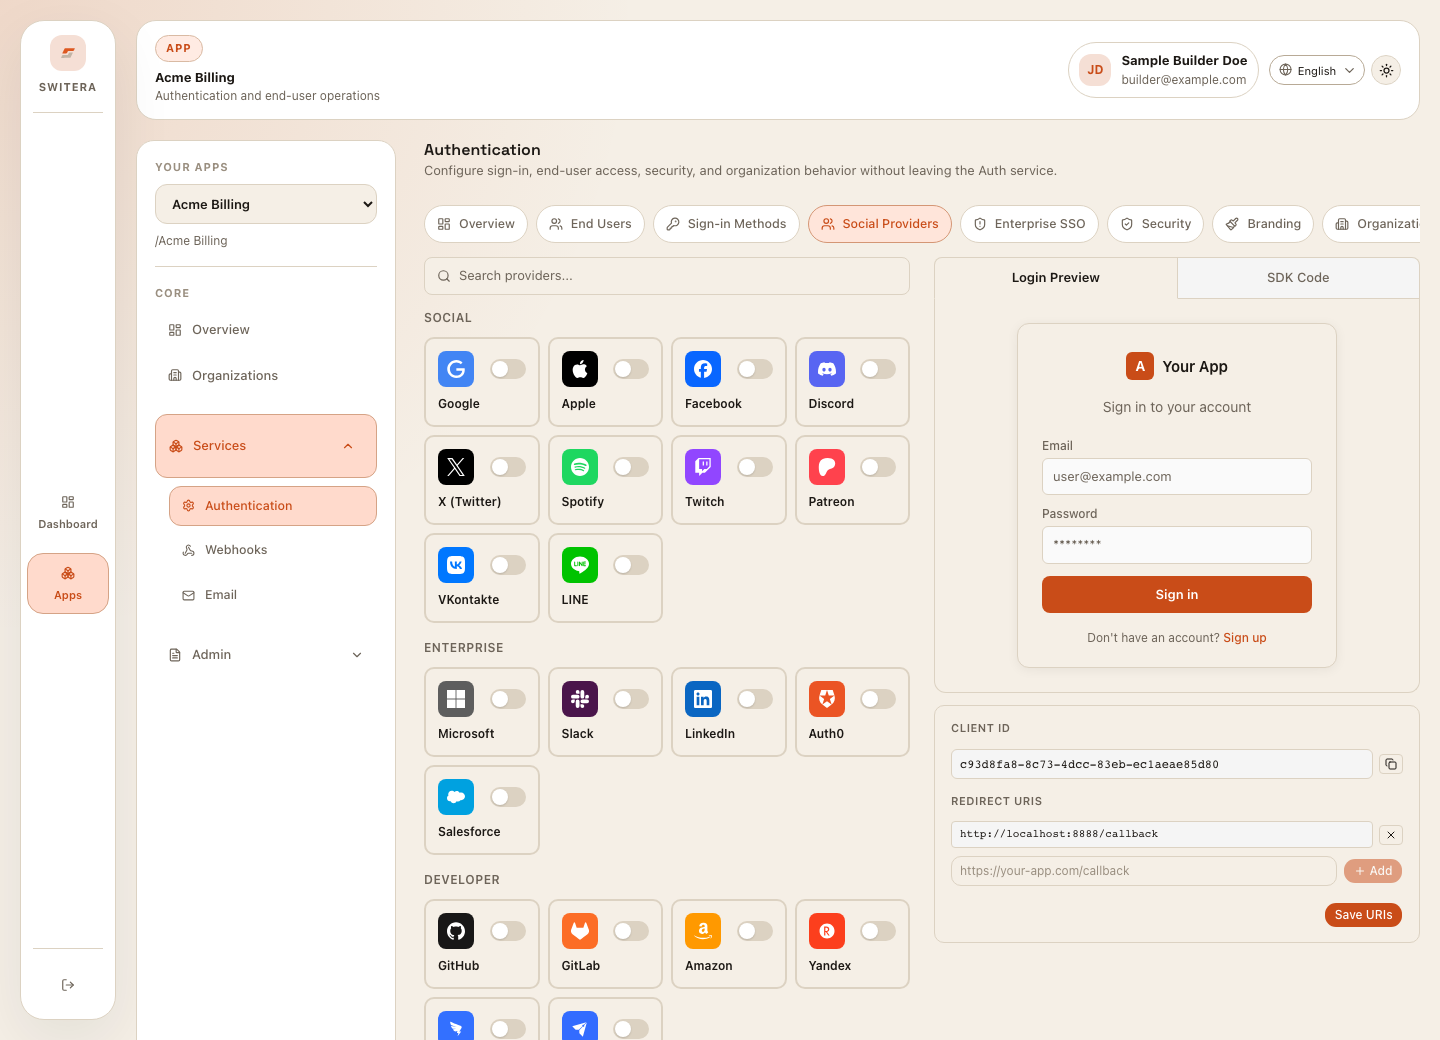Switch to the End Users tab
The height and width of the screenshot is (1040, 1440).
(x=590, y=224)
